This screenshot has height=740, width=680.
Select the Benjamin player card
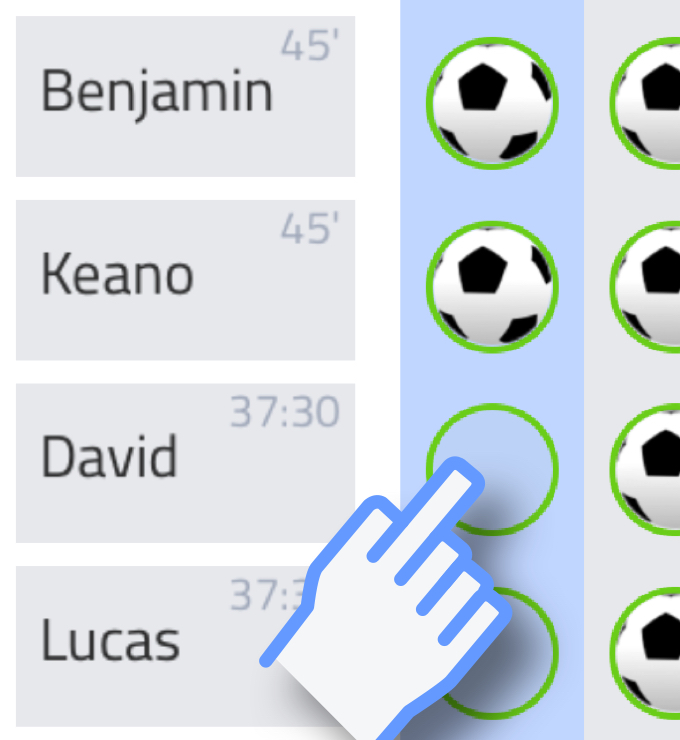[185, 96]
